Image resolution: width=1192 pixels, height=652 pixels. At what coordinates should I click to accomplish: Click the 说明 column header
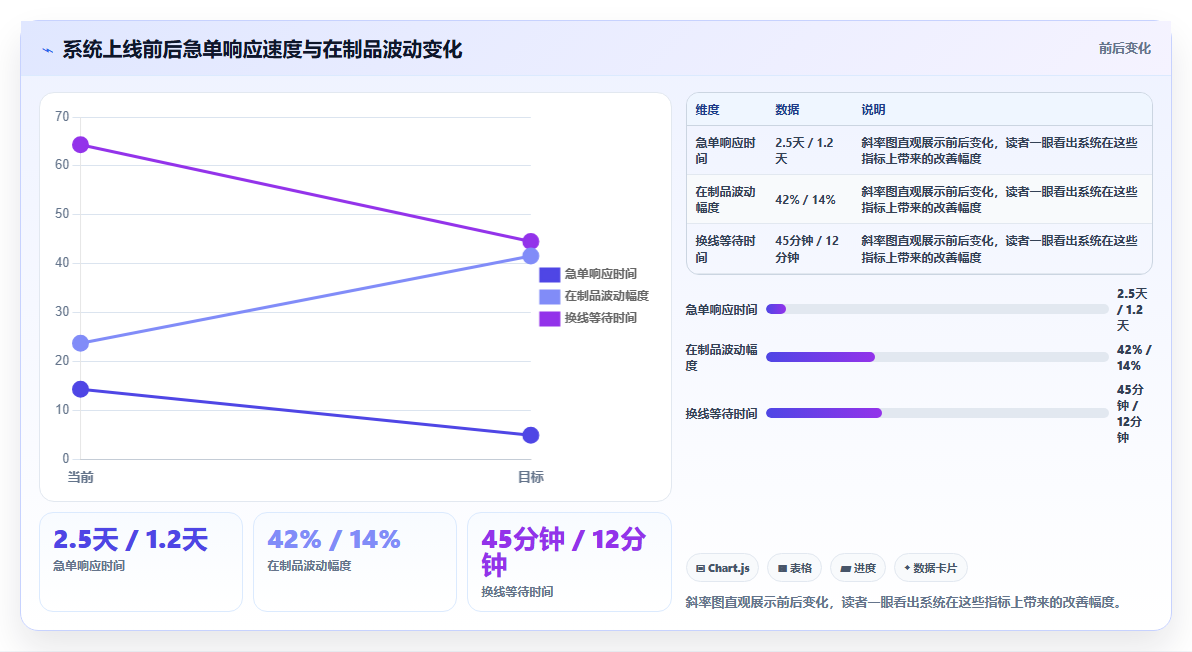point(873,109)
